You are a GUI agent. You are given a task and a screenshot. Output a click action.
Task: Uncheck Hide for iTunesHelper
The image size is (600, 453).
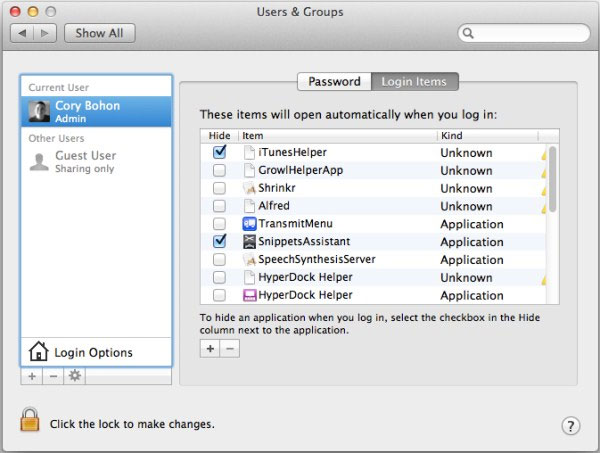(x=220, y=152)
